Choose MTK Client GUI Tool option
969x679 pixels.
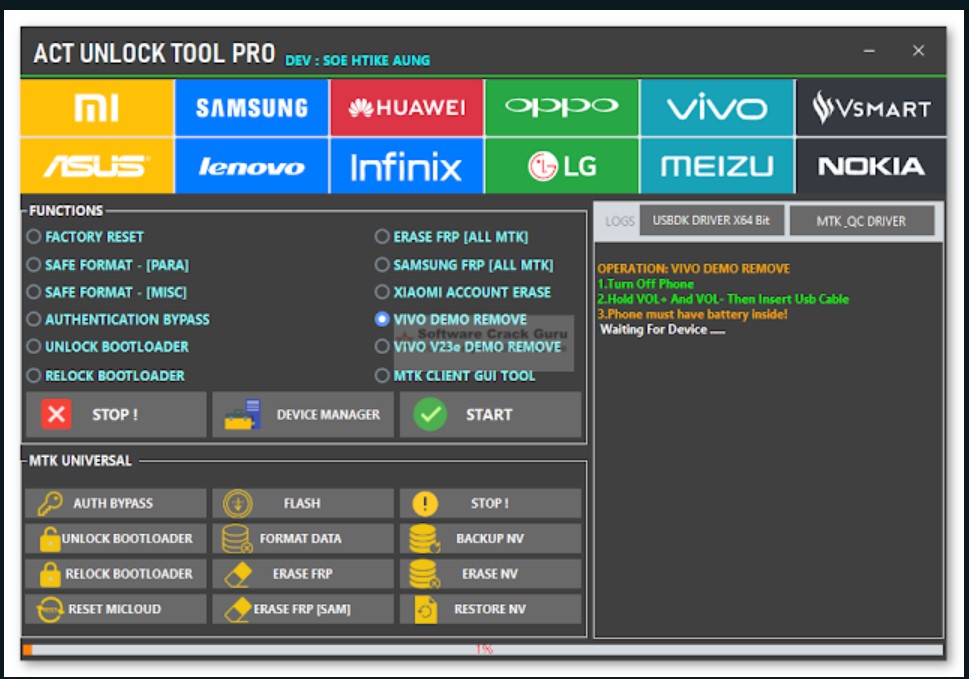click(455, 376)
